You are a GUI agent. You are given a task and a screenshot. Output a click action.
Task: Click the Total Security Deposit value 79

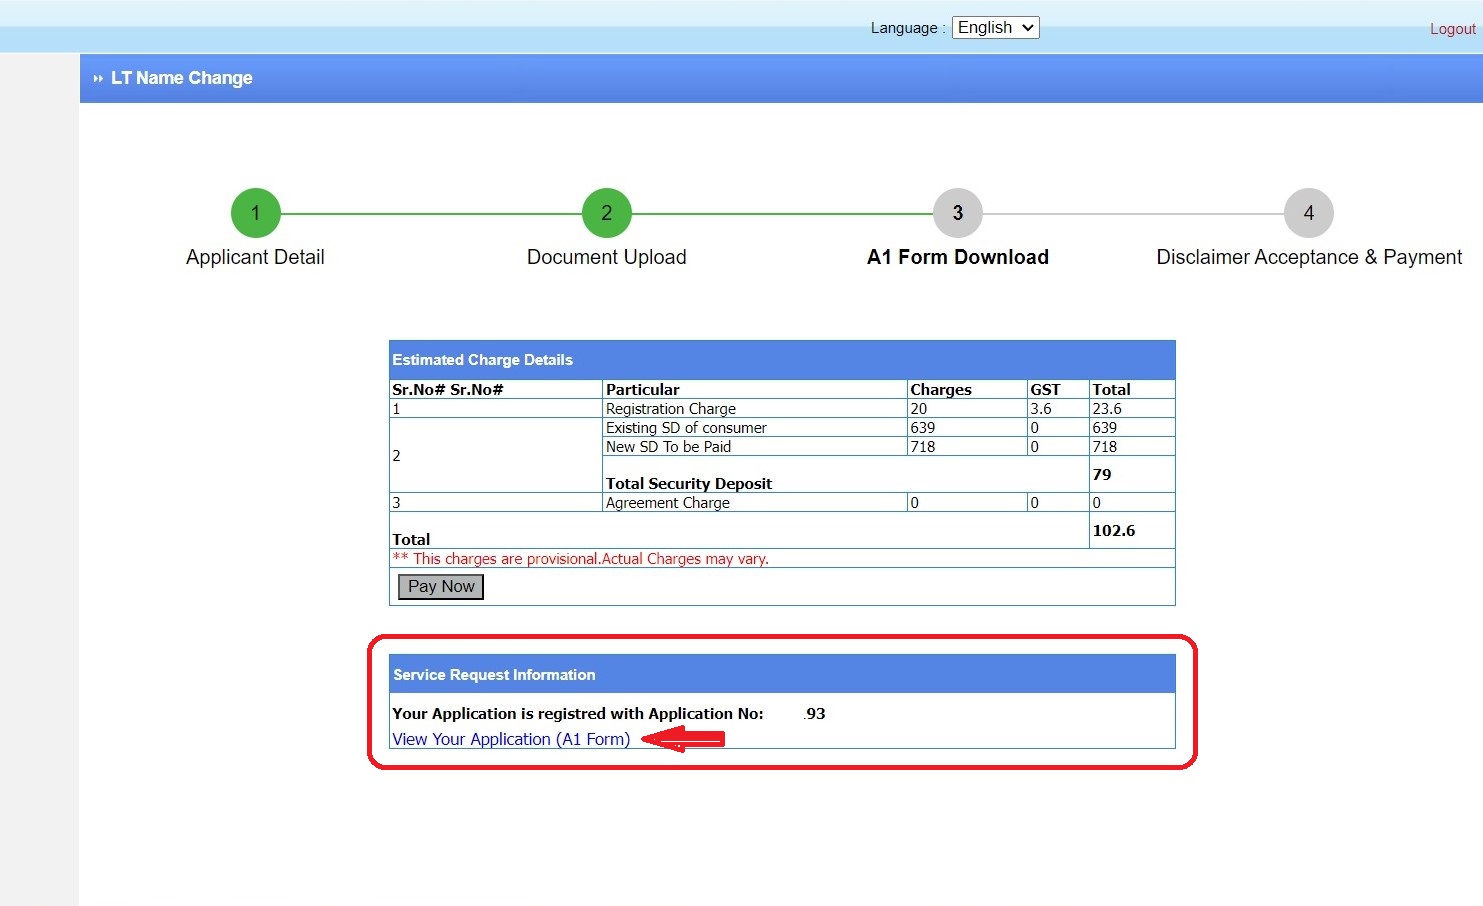point(1102,475)
